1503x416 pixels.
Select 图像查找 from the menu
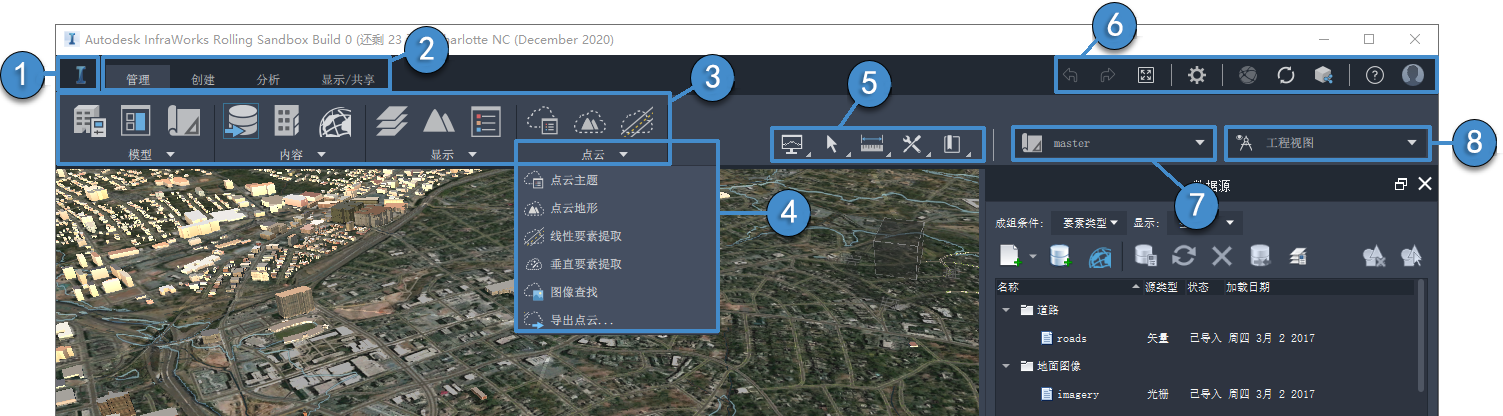pyautogui.click(x=617, y=292)
